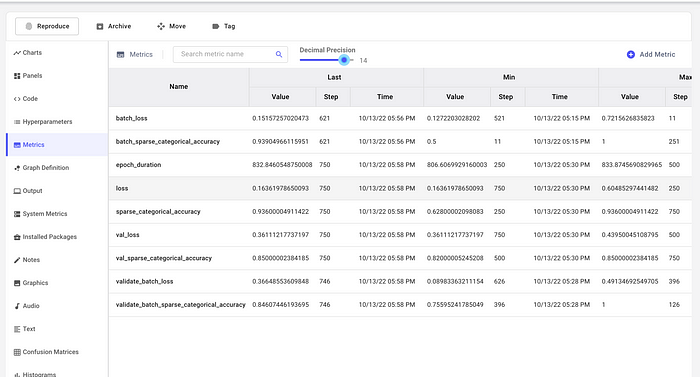
Task: Open the Panels sidebar tab
Action: pos(57,76)
